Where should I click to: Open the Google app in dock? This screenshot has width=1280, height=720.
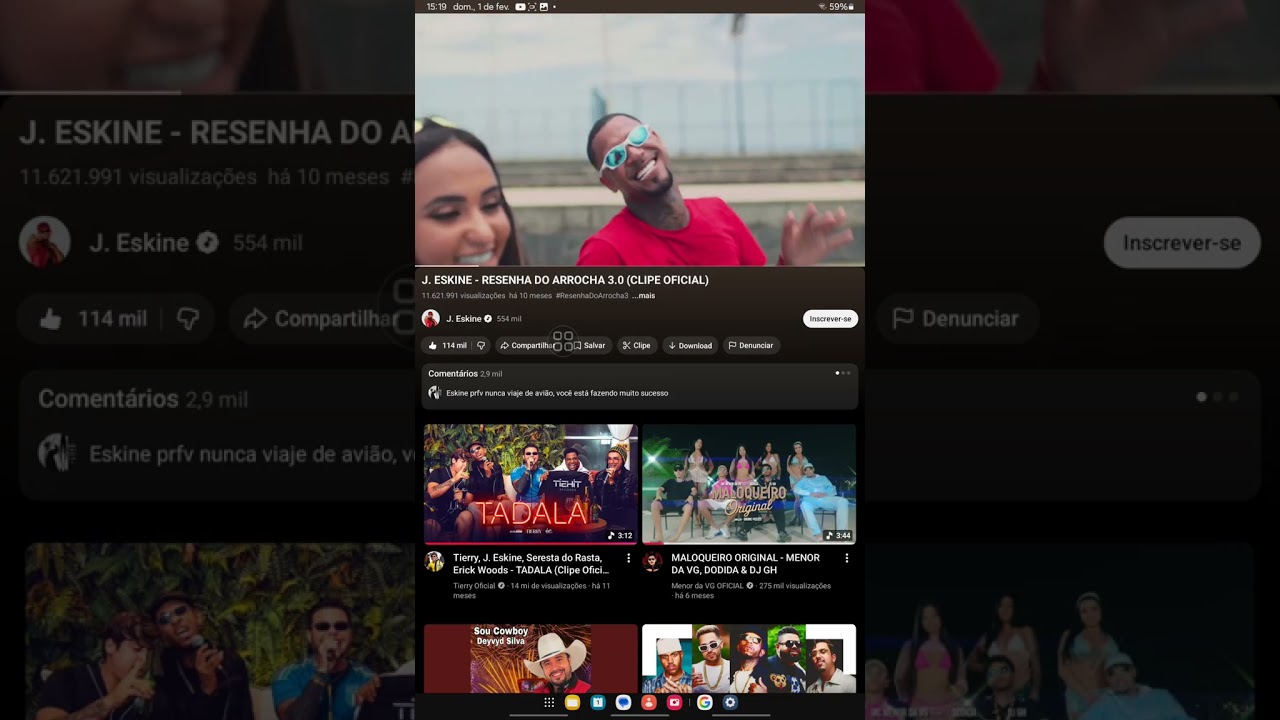coord(704,703)
